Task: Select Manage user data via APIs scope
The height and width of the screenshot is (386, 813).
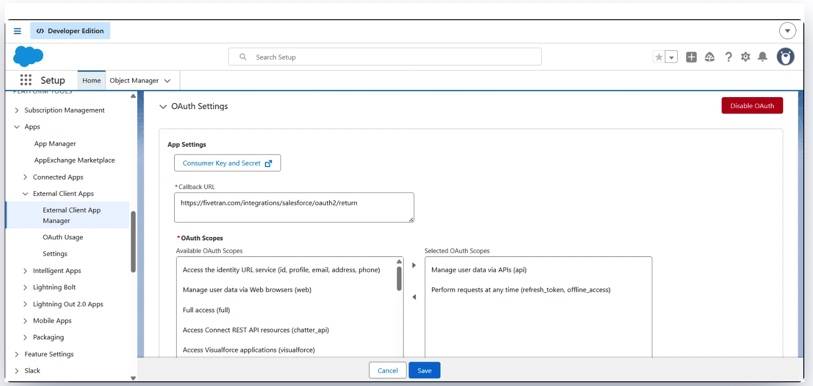Action: click(x=479, y=270)
